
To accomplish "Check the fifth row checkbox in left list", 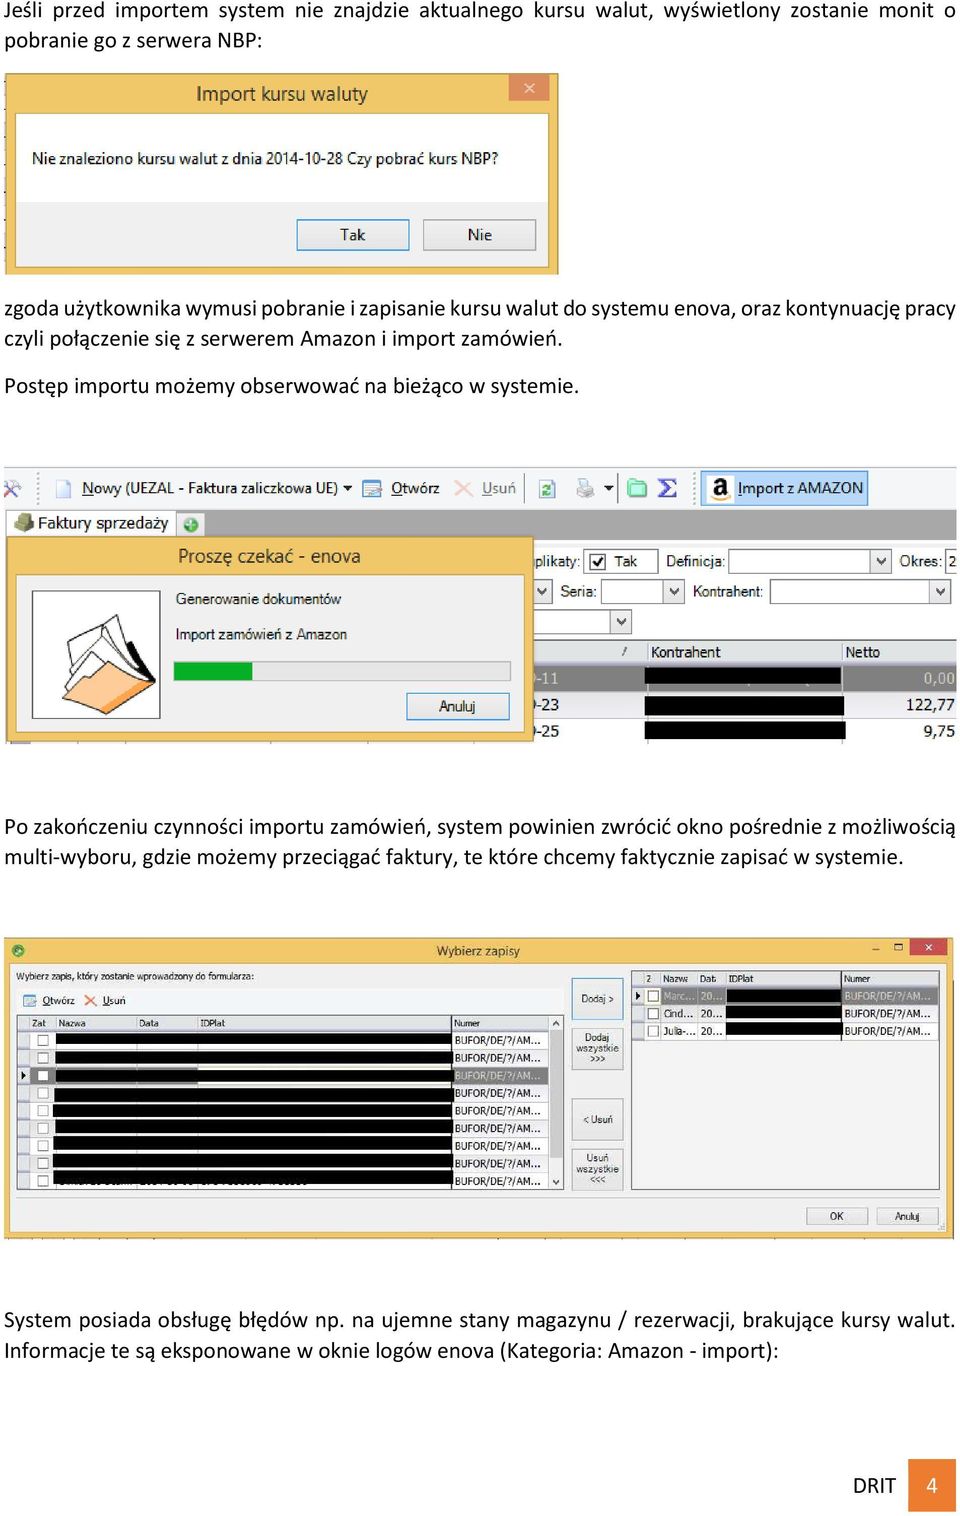I will [43, 1111].
